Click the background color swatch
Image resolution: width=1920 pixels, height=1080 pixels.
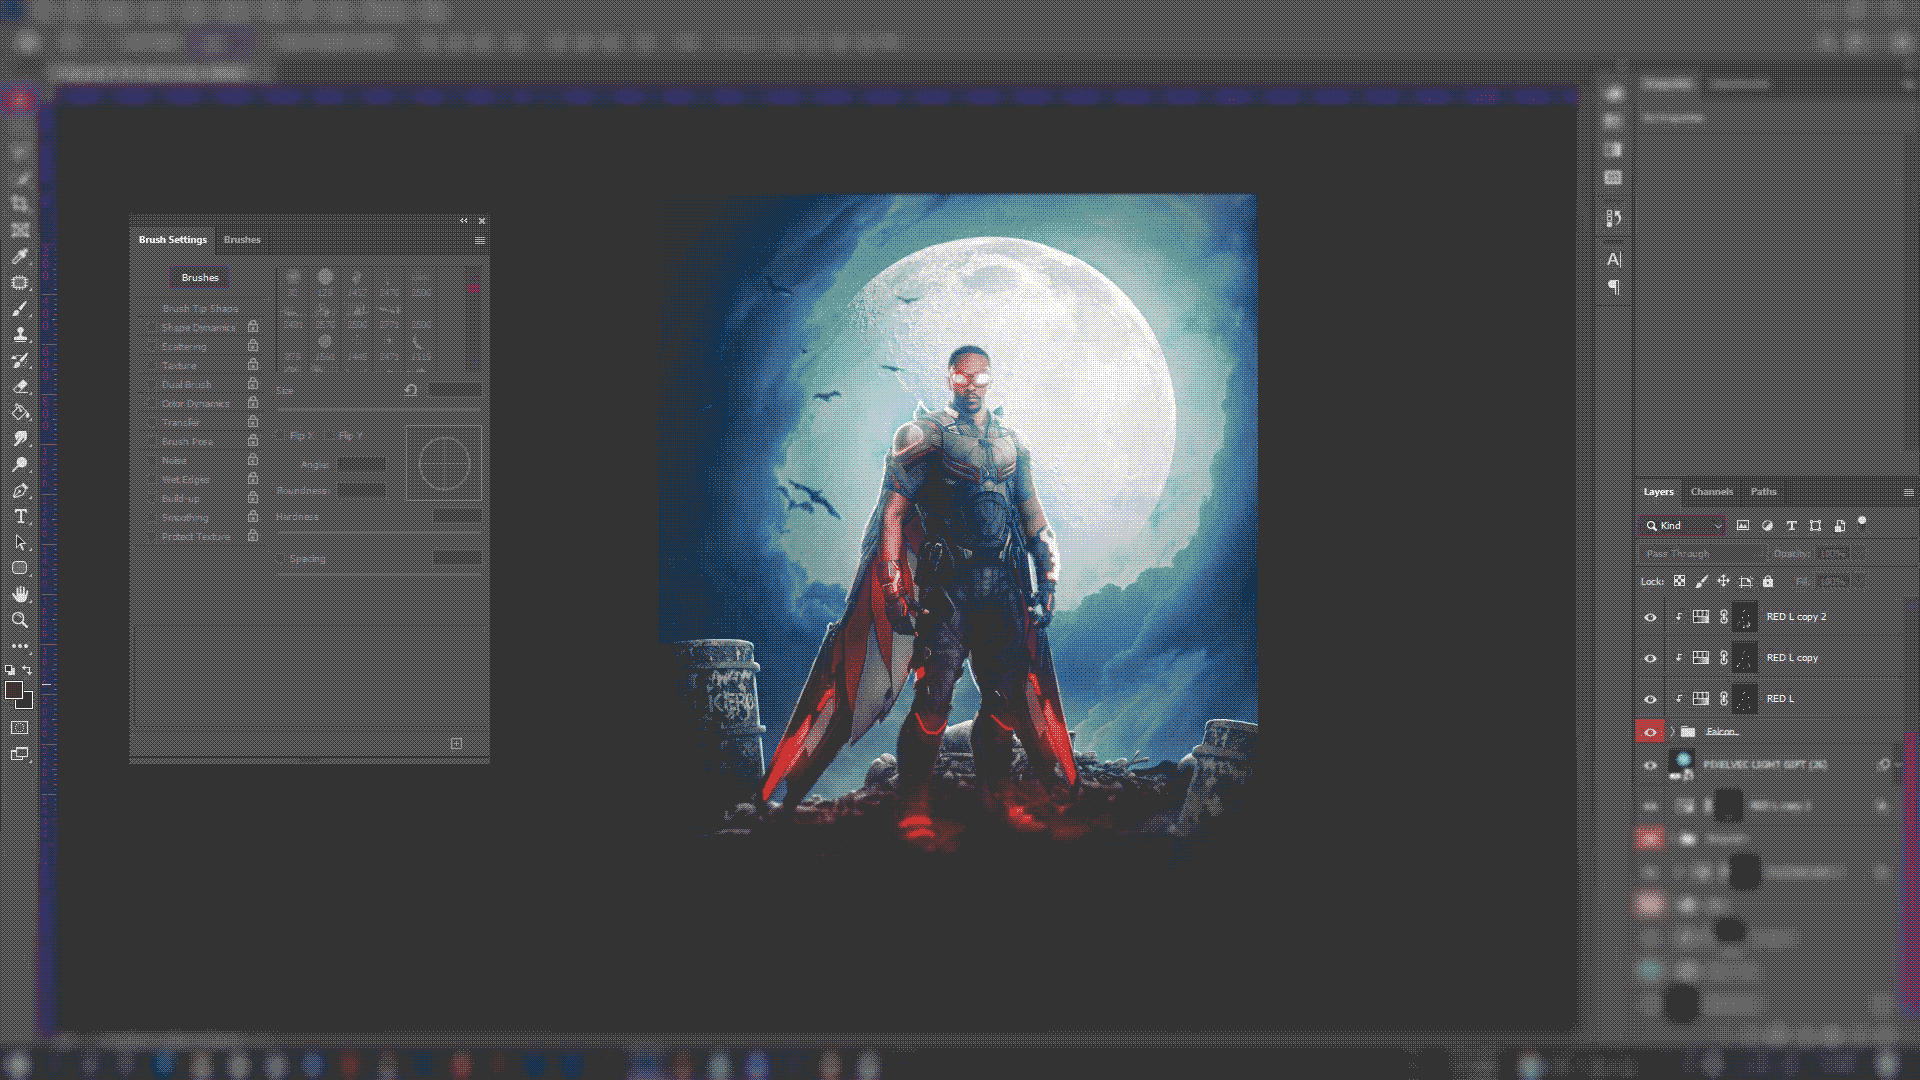coord(27,702)
